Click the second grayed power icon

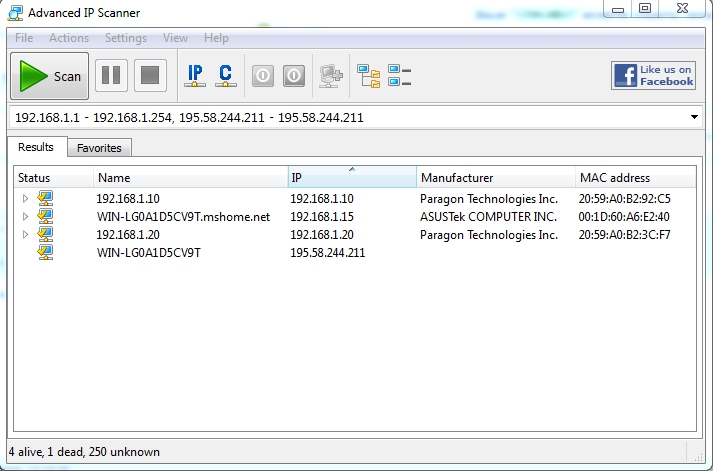tap(294, 75)
